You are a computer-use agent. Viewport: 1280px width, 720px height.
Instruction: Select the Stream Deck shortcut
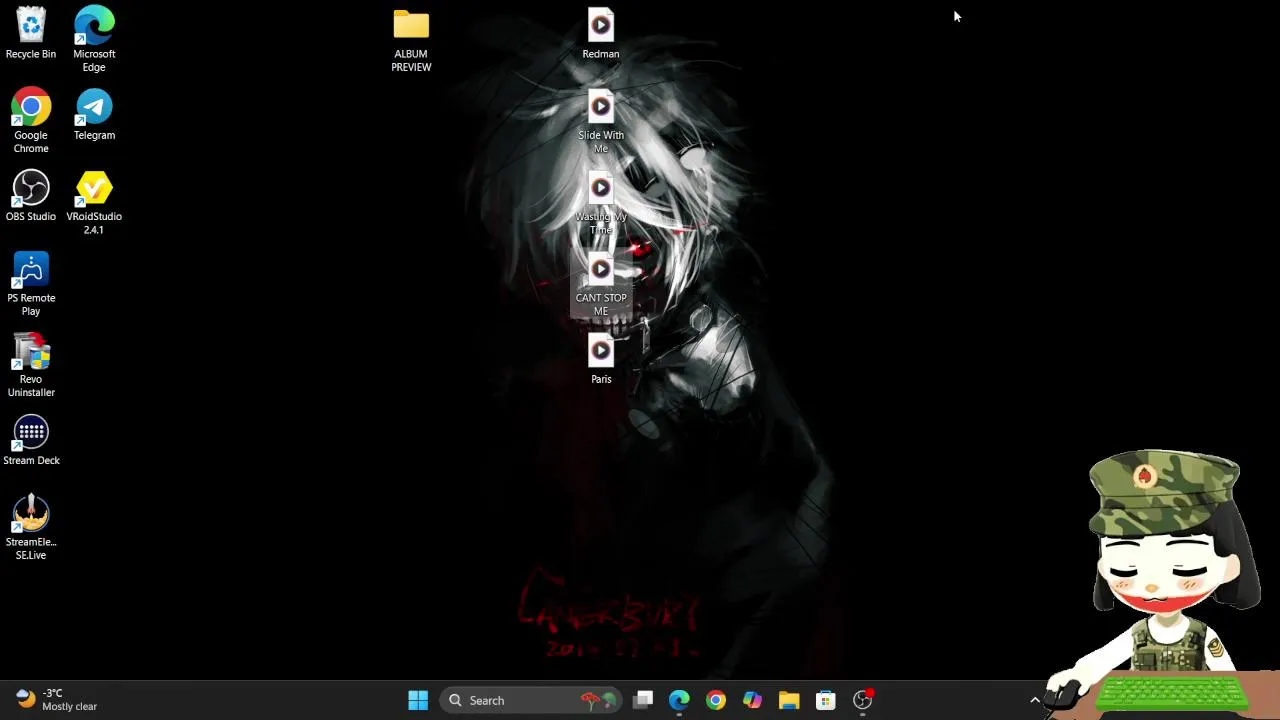click(31, 441)
